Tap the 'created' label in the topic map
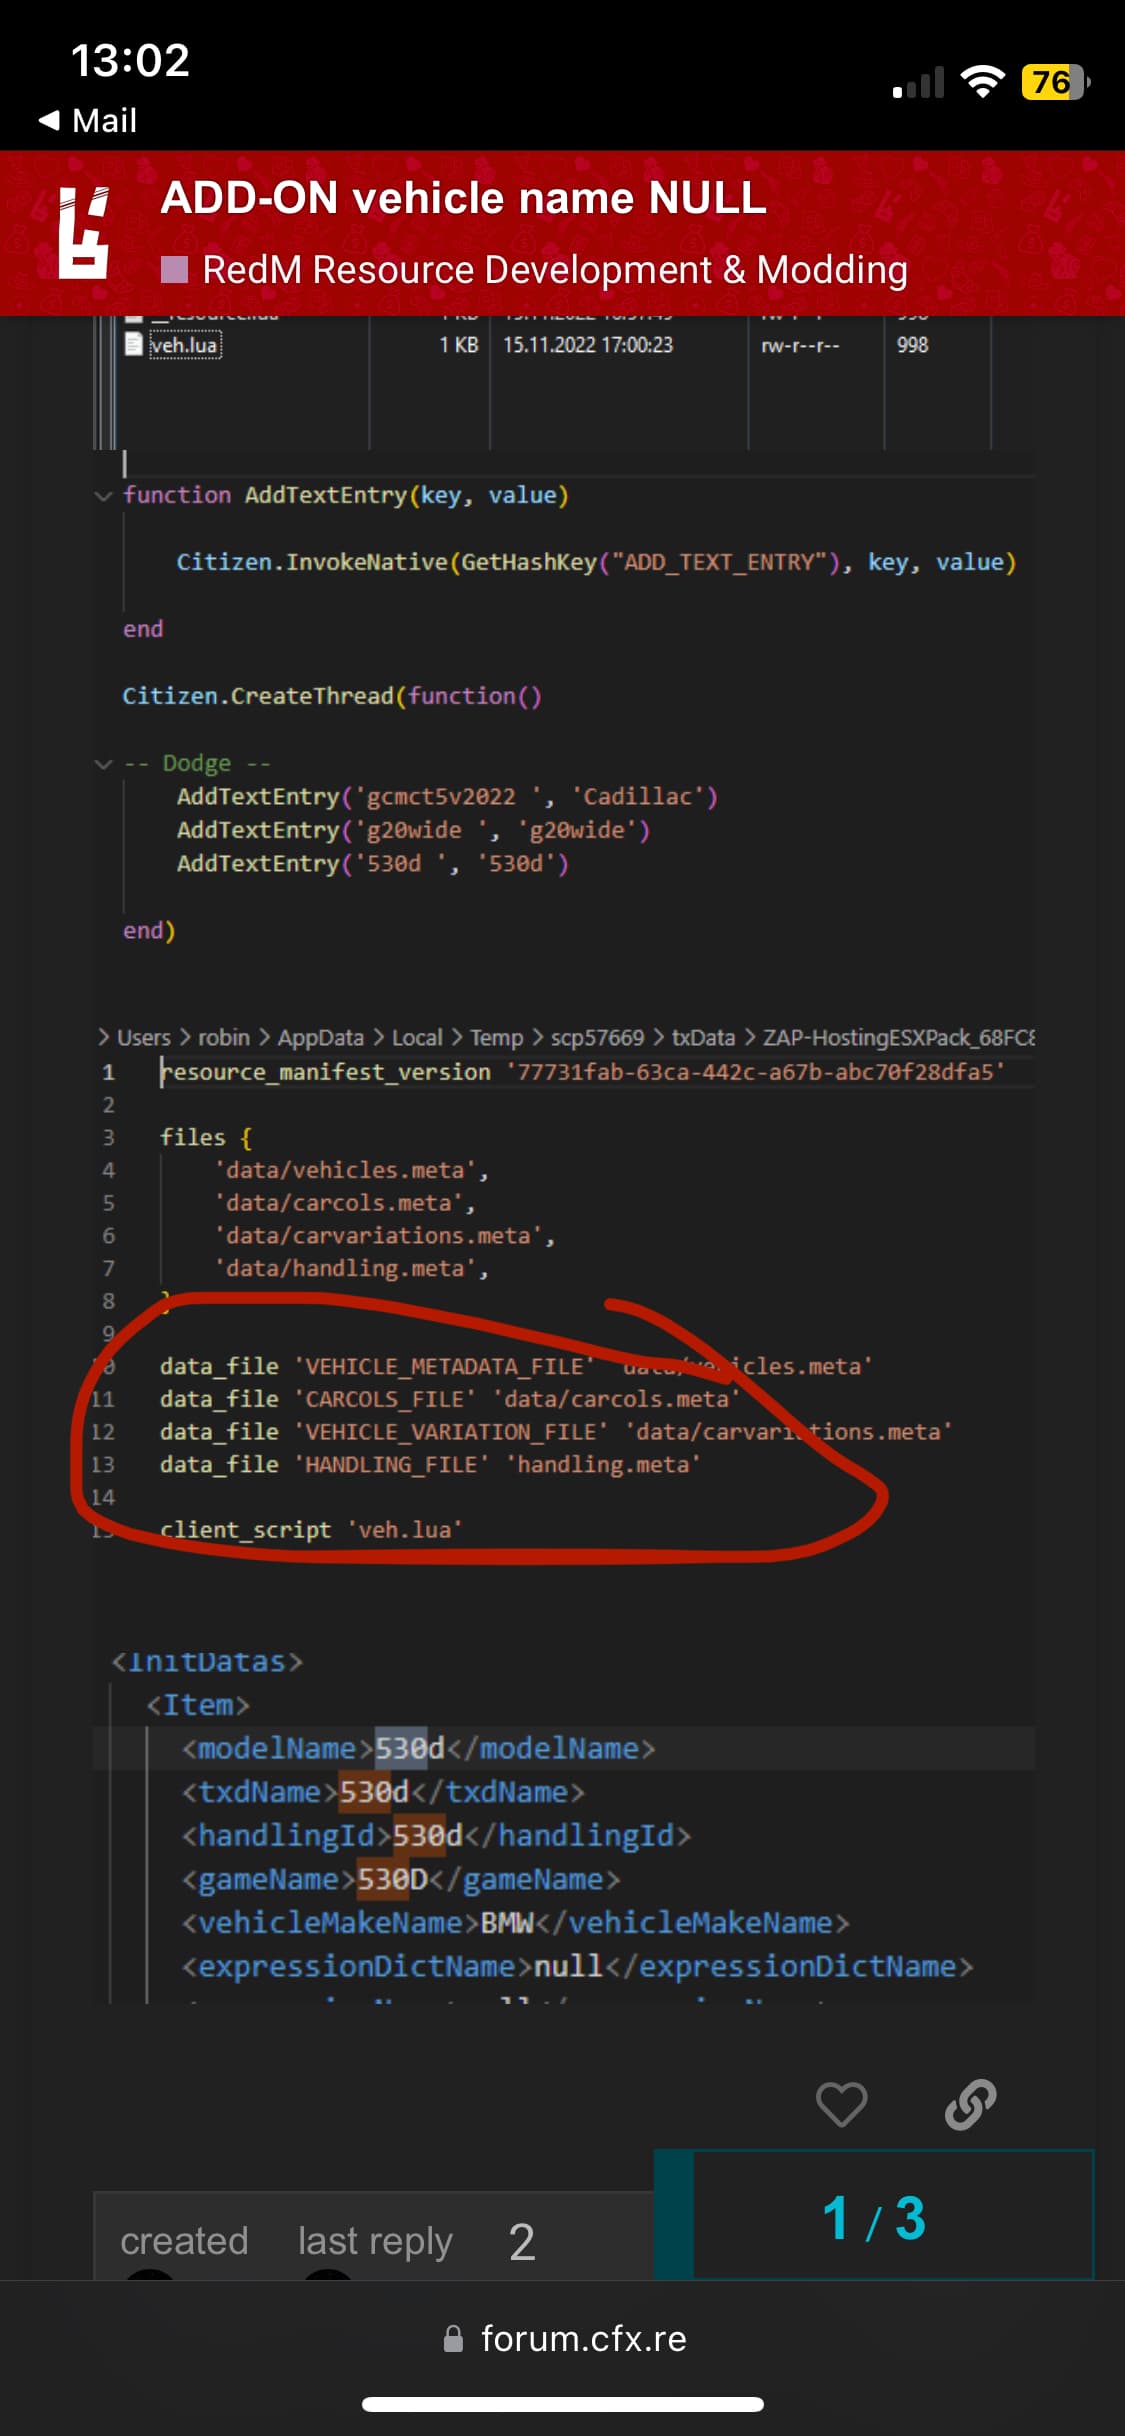The image size is (1125, 2436). click(184, 2241)
